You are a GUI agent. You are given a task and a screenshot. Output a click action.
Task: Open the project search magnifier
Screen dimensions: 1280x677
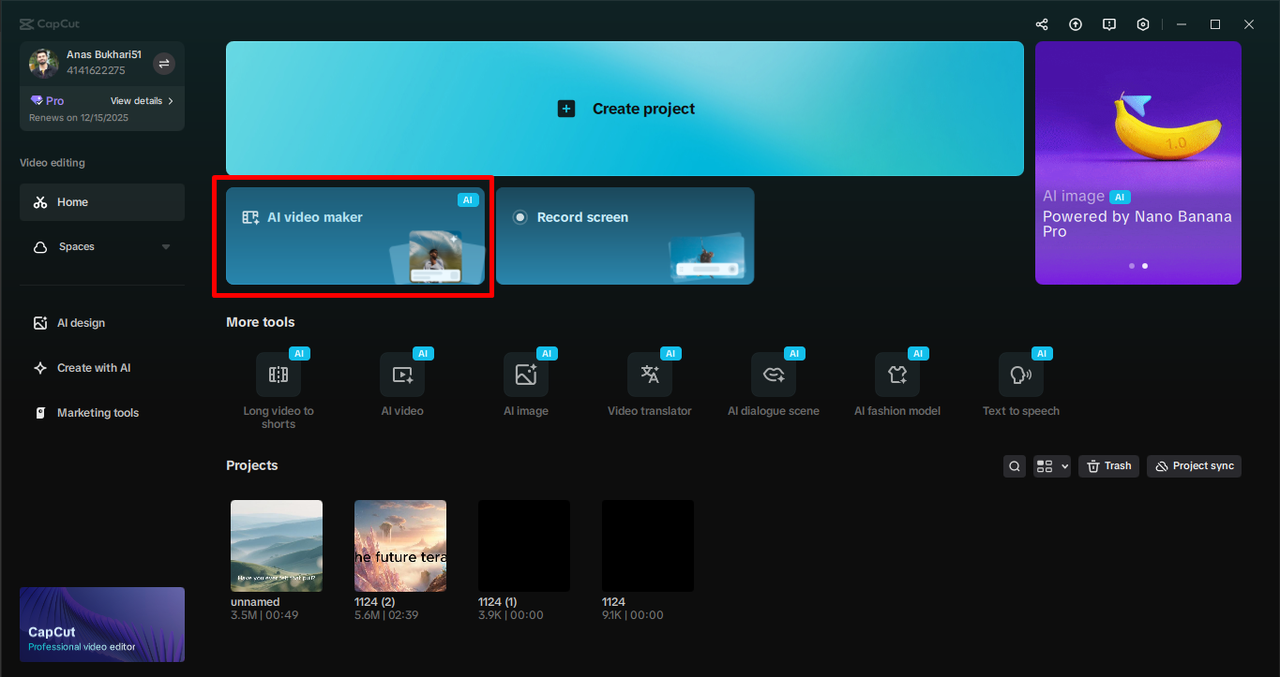[1014, 465]
